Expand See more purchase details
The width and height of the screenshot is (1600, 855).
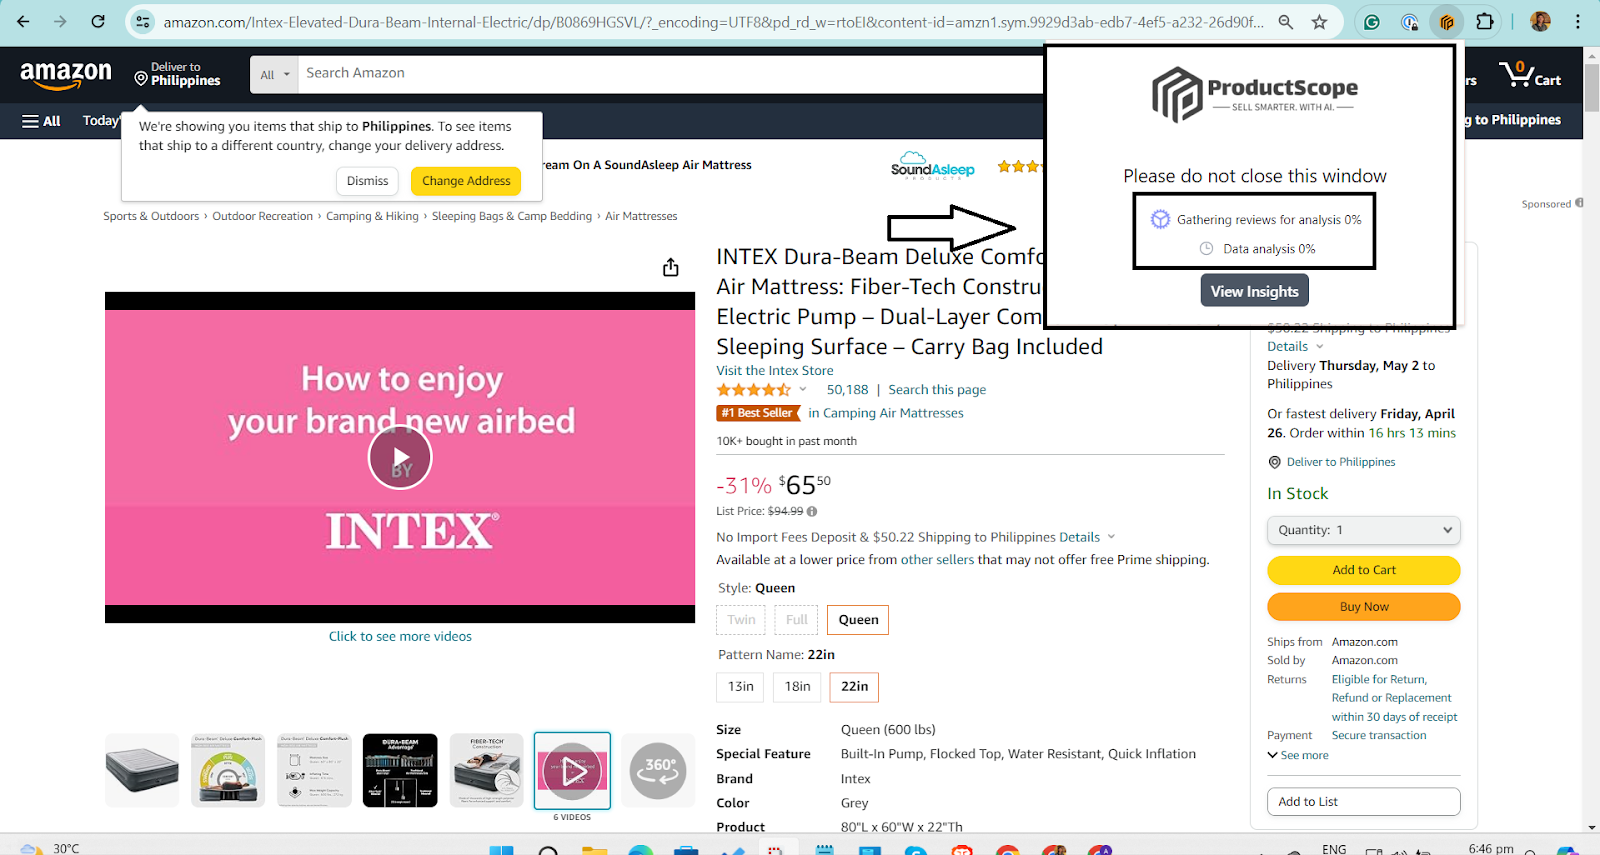1298,756
